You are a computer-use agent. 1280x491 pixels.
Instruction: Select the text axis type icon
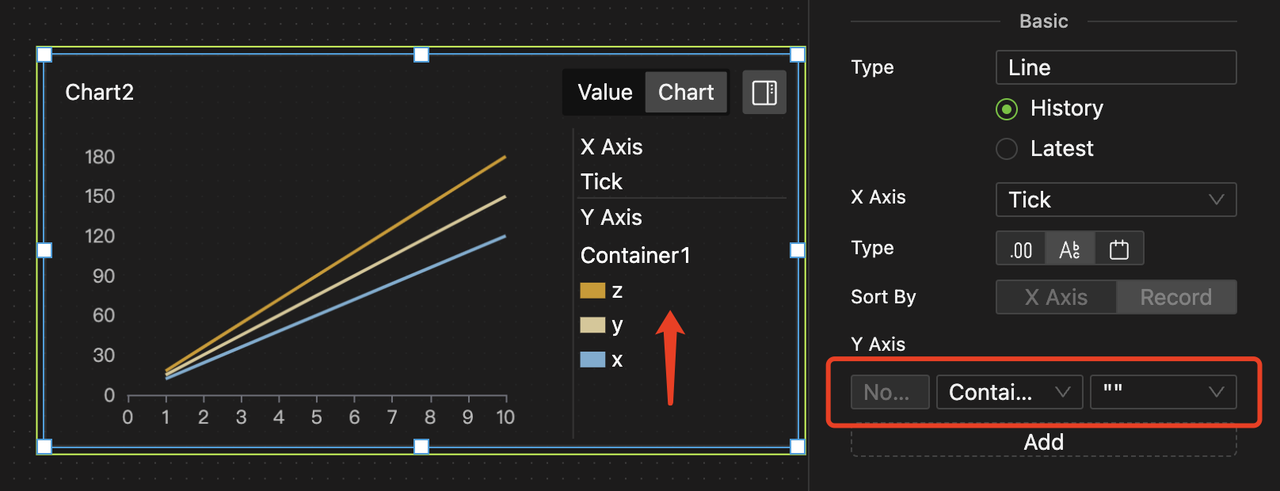pyautogui.click(x=1069, y=249)
